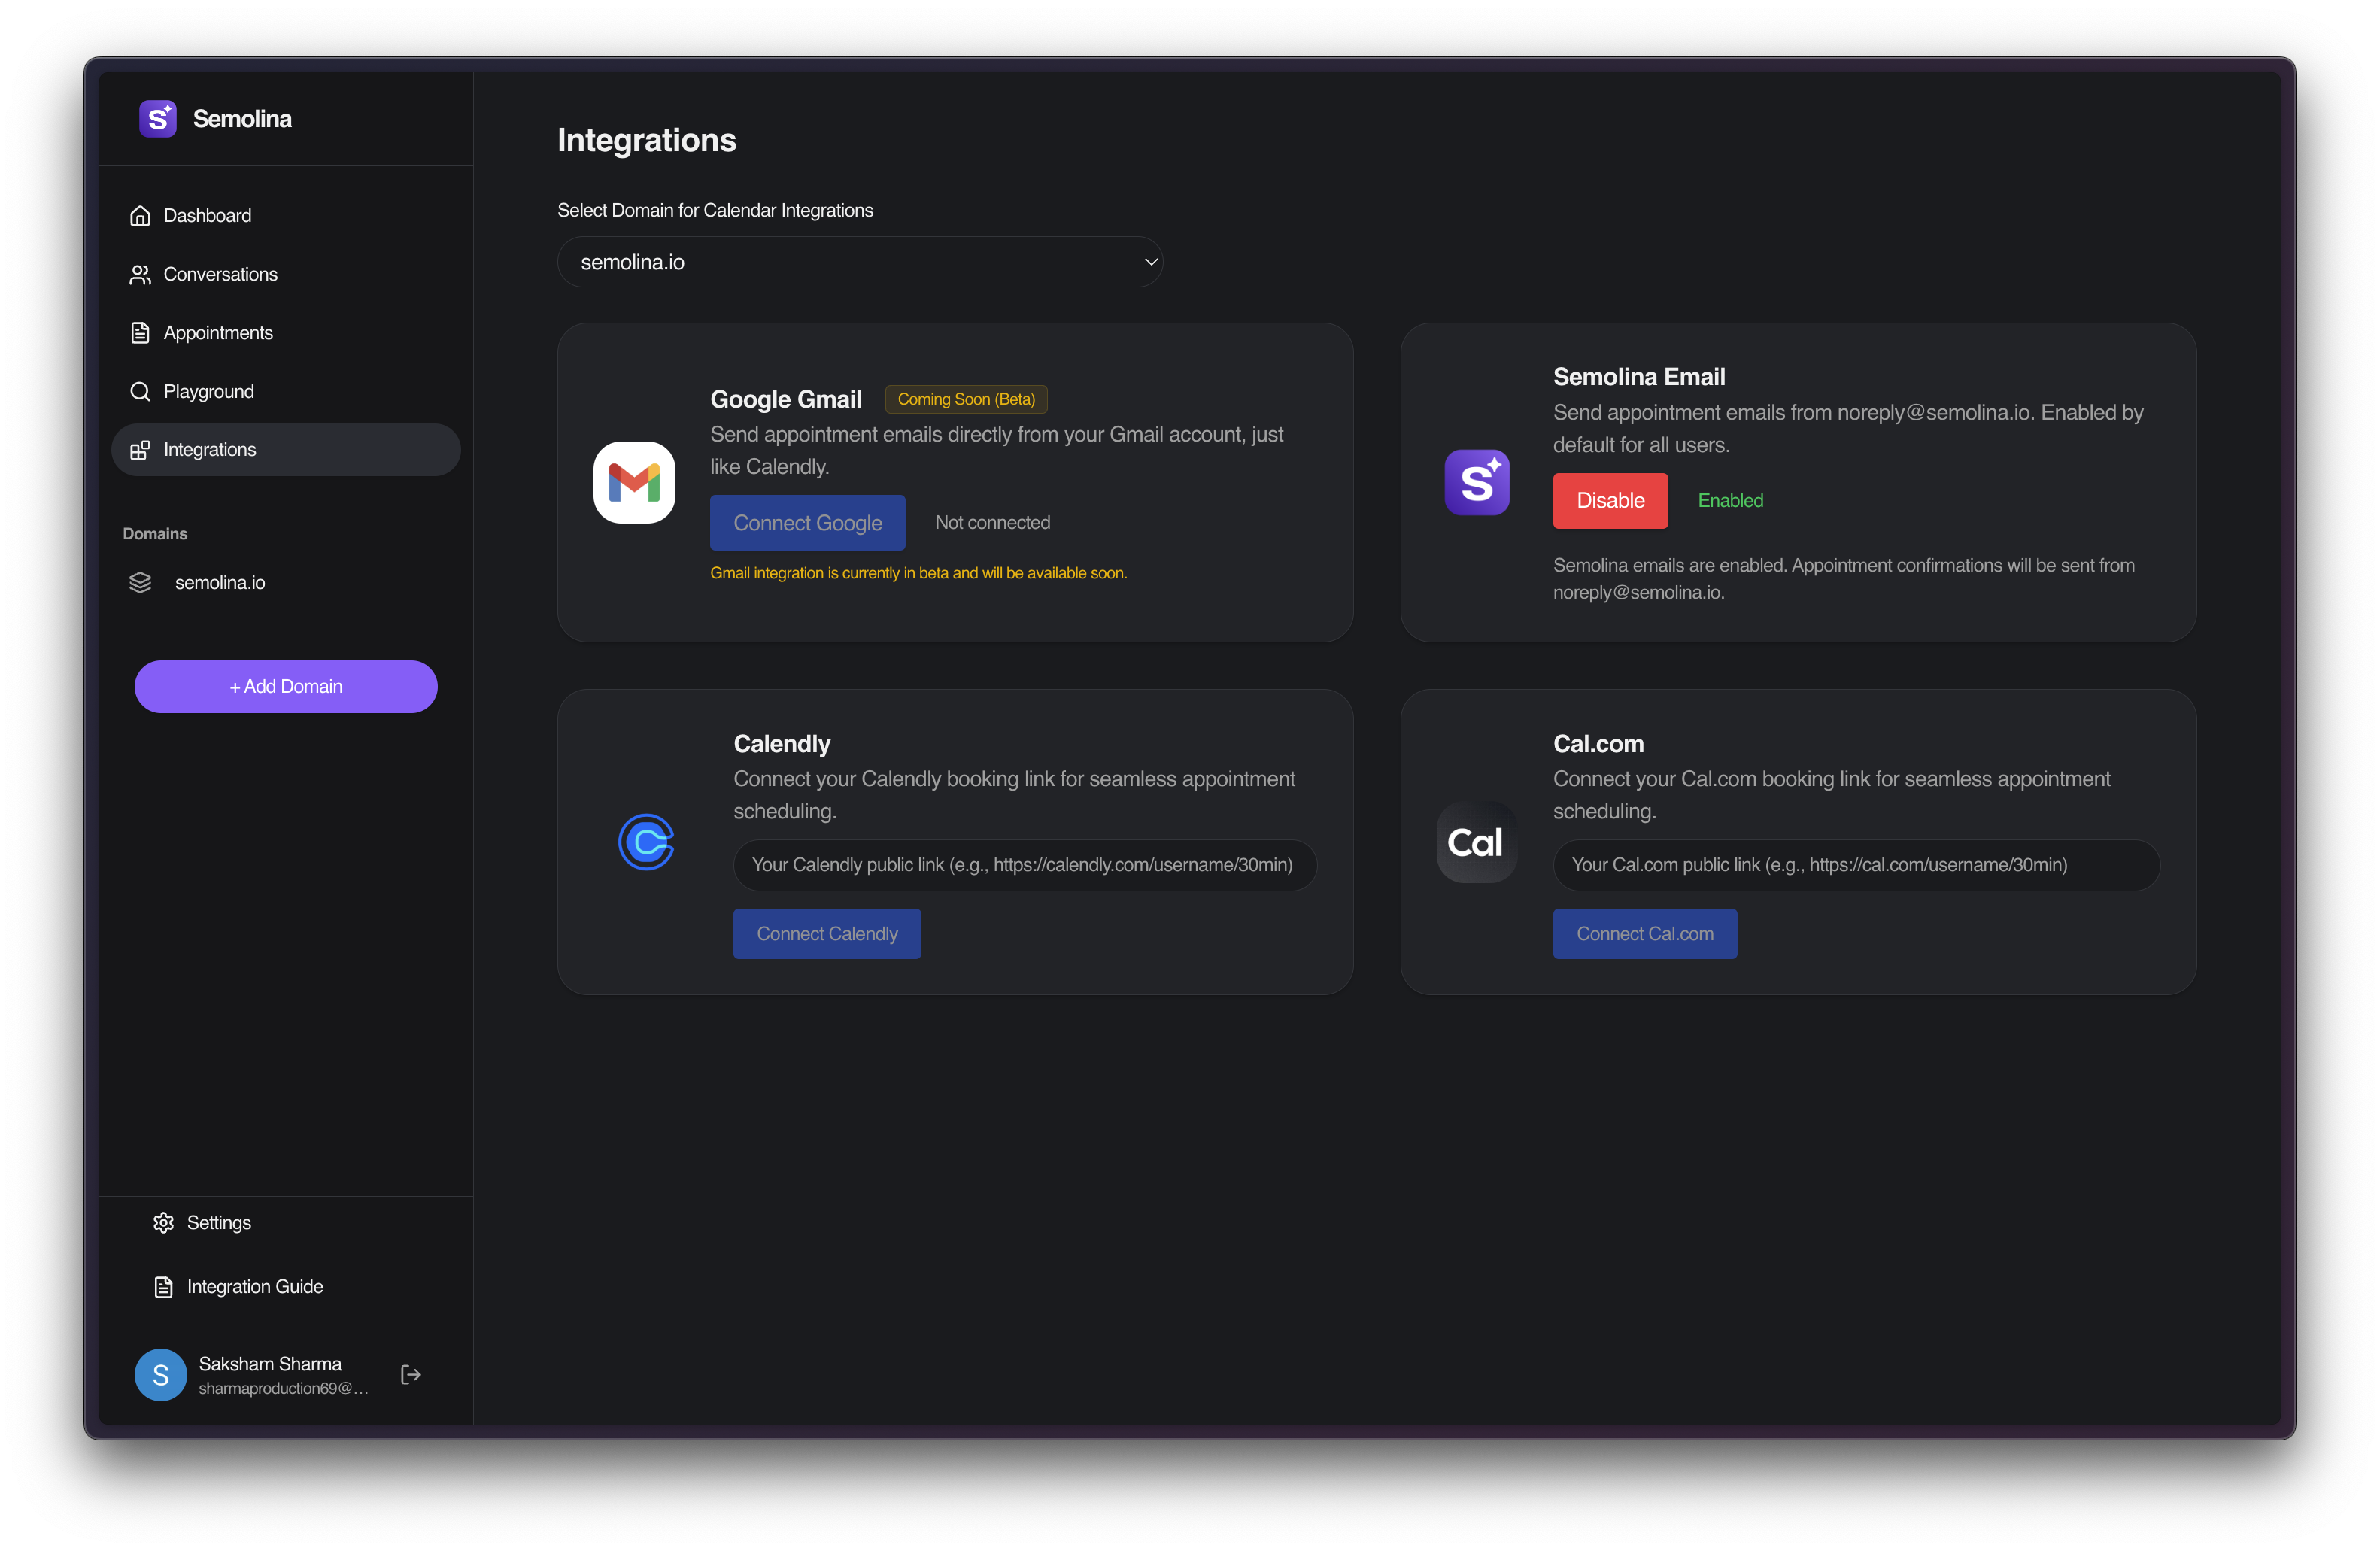The width and height of the screenshot is (2380, 1551).
Task: Disable Semolina Email
Action: click(x=1610, y=501)
